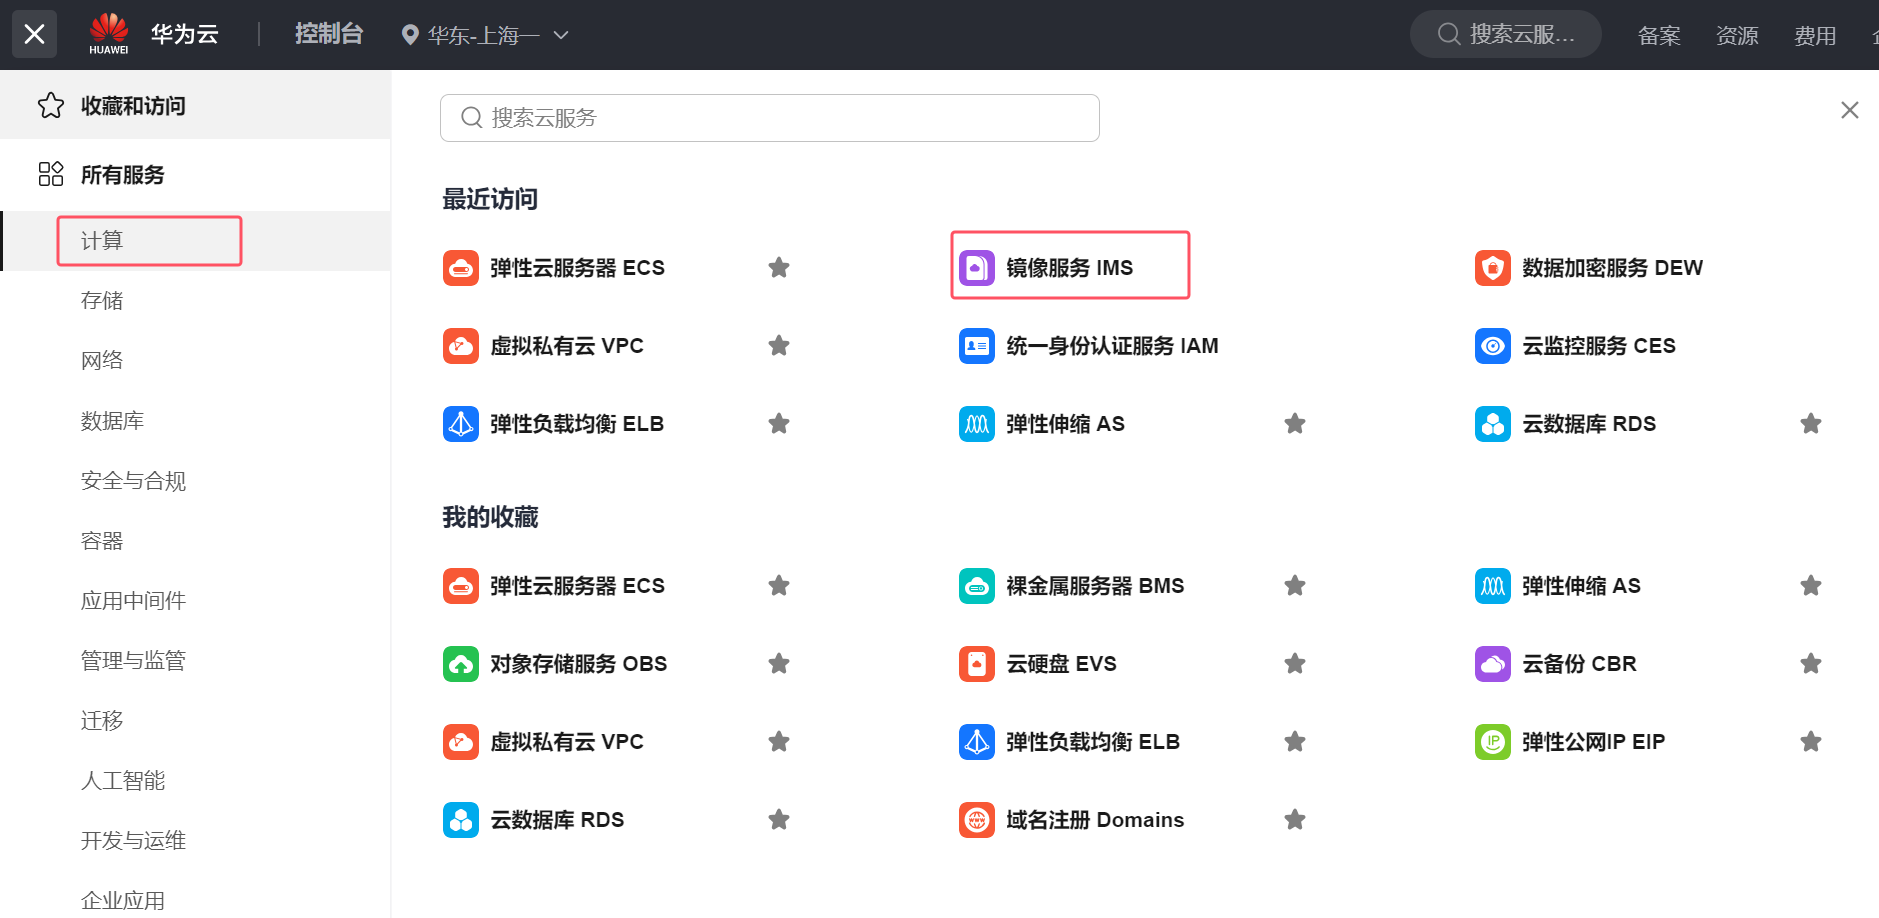This screenshot has height=918, width=1879.
Task: Open 统一身份认证服务 IAM service link
Action: (x=1112, y=346)
